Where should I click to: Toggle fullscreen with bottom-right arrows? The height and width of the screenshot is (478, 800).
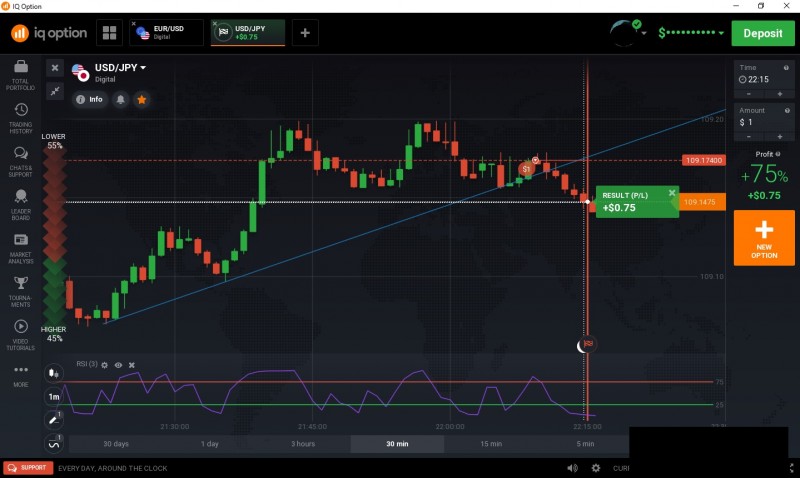click(x=791, y=468)
